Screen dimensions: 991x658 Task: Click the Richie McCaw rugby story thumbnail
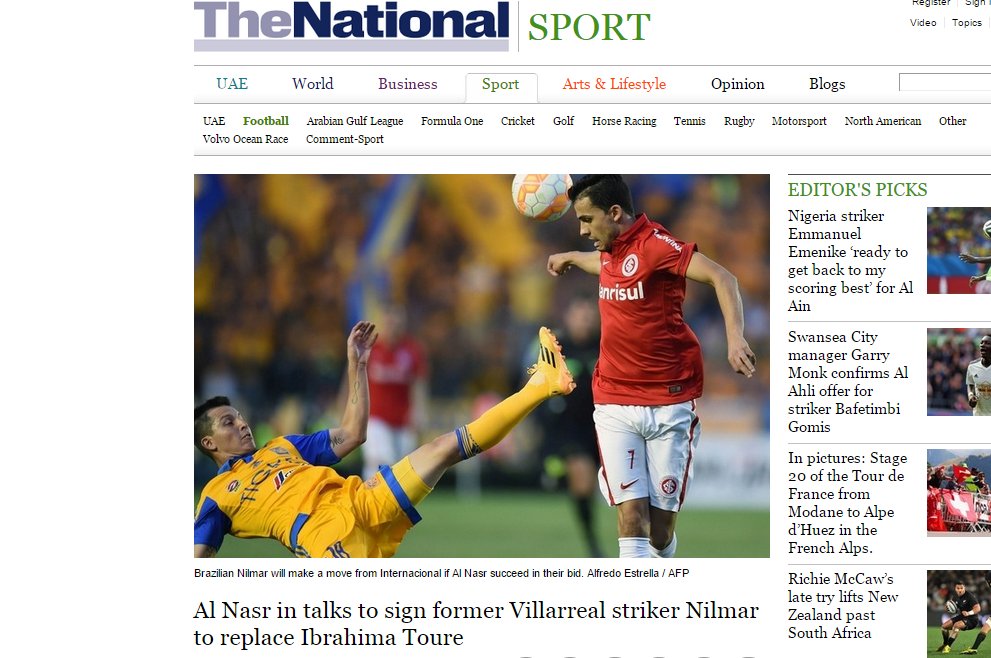[959, 614]
